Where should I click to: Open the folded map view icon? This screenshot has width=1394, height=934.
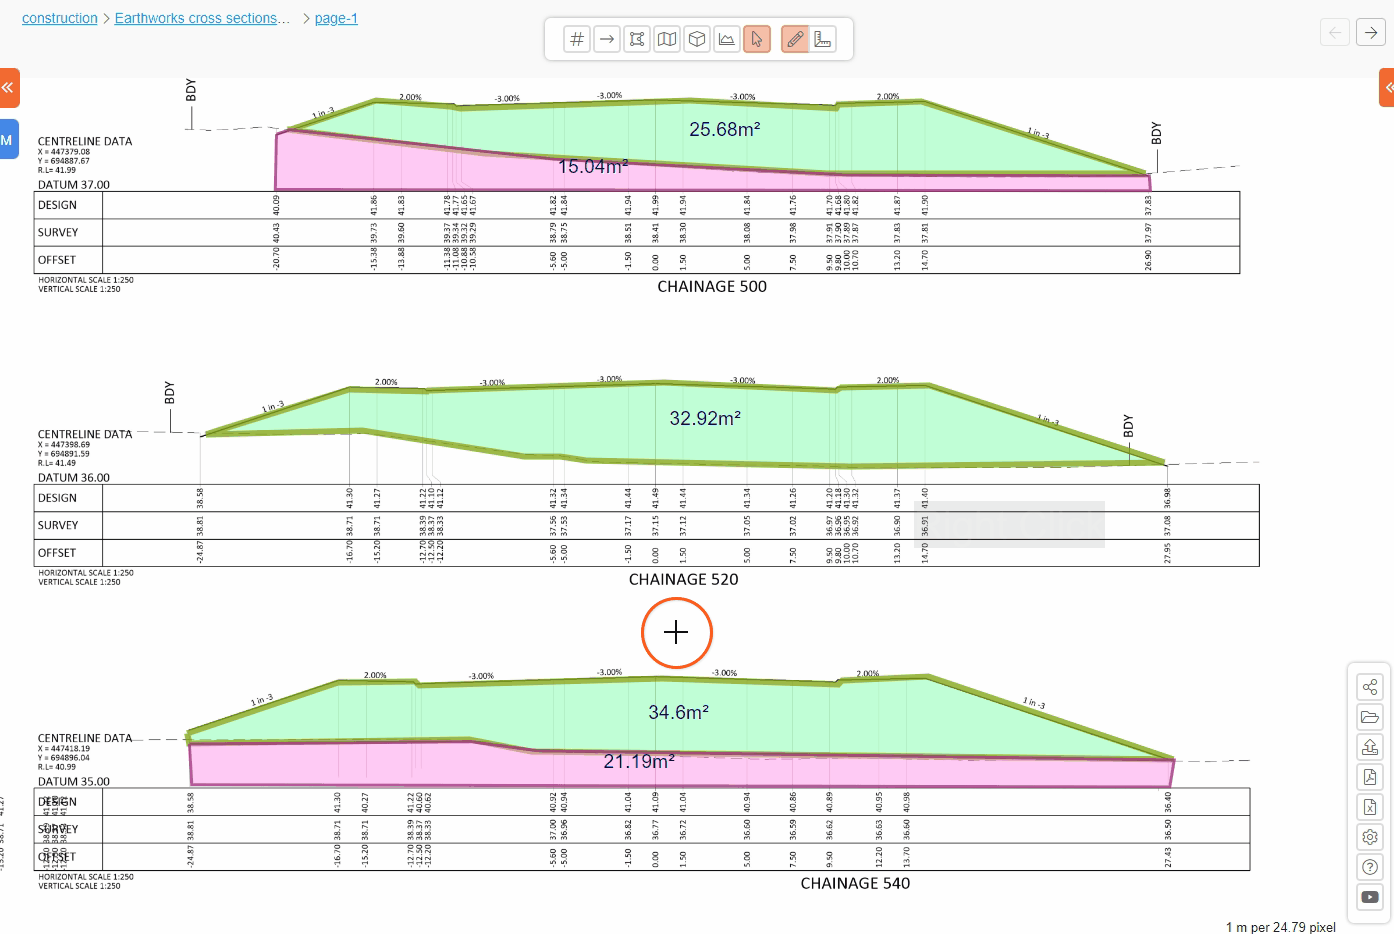coord(667,39)
